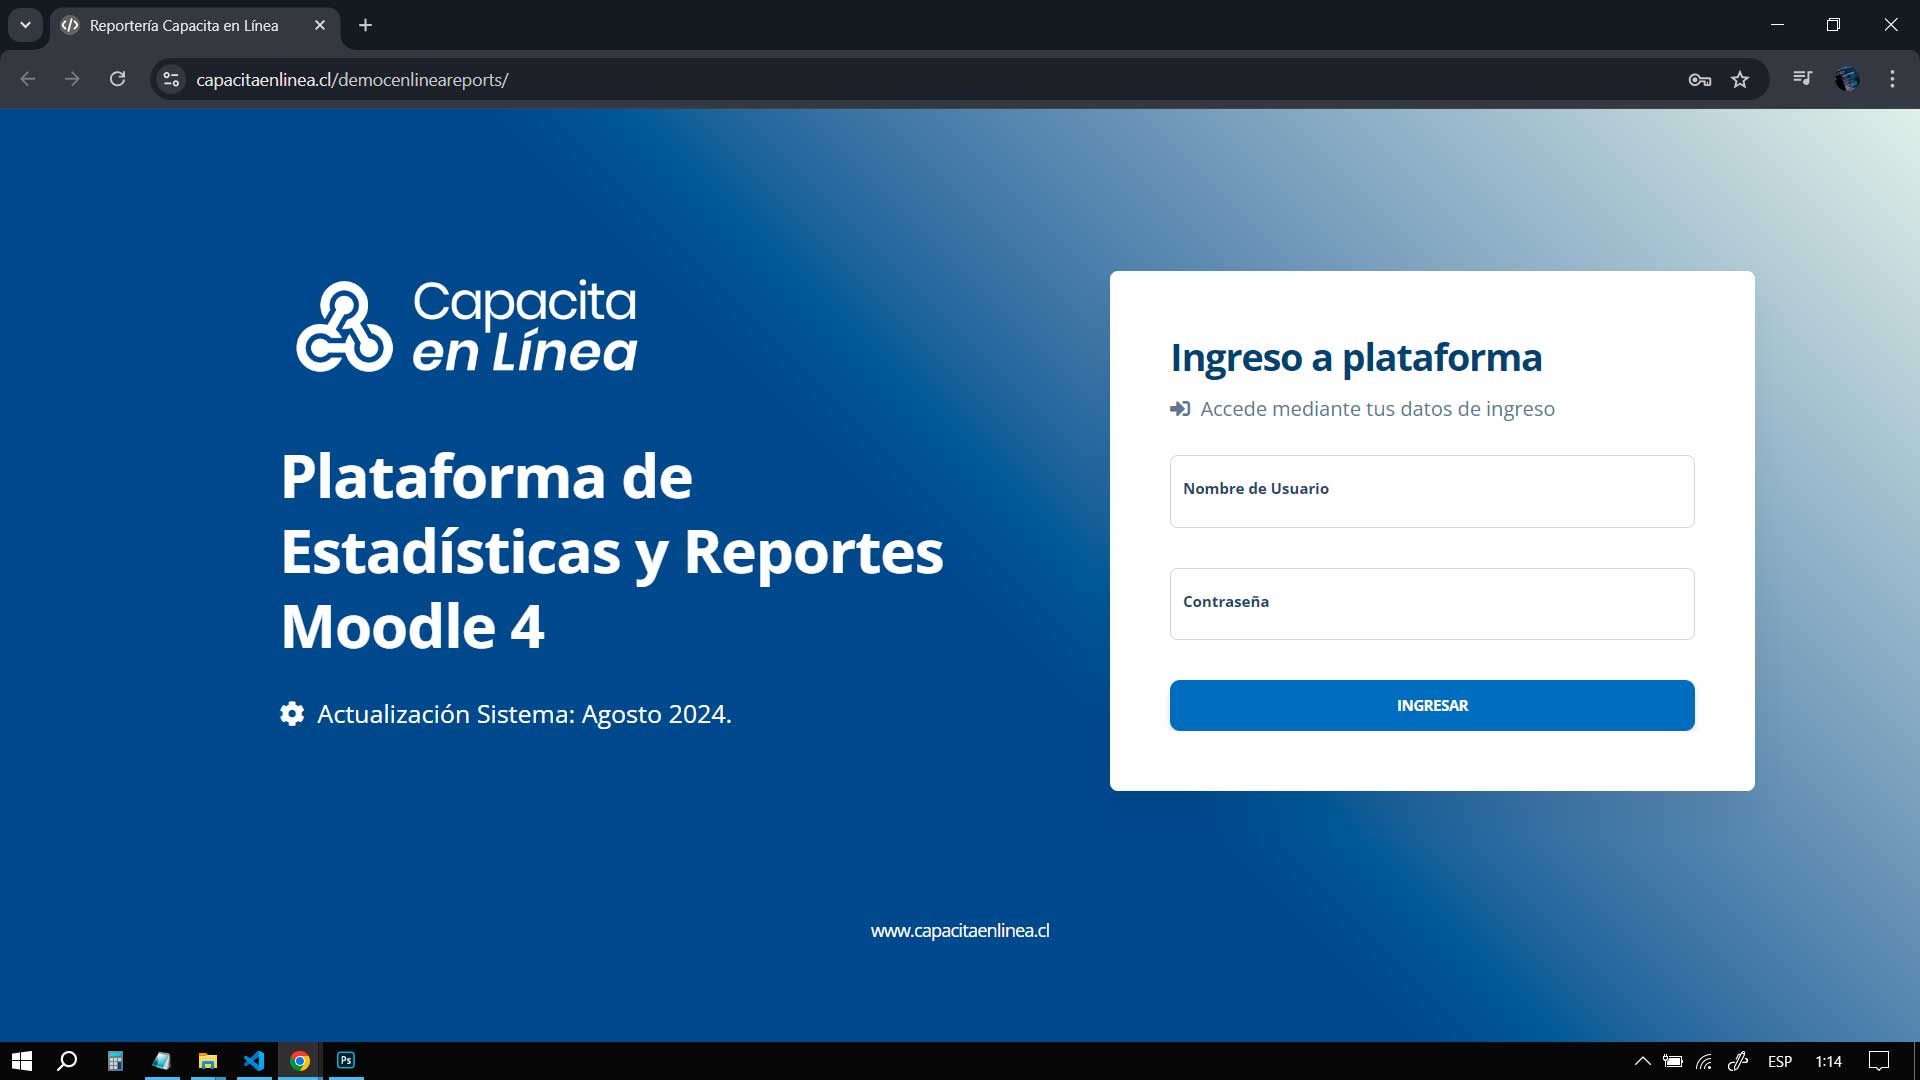This screenshot has height=1080, width=1920.
Task: Open a new browser tab
Action: click(365, 25)
